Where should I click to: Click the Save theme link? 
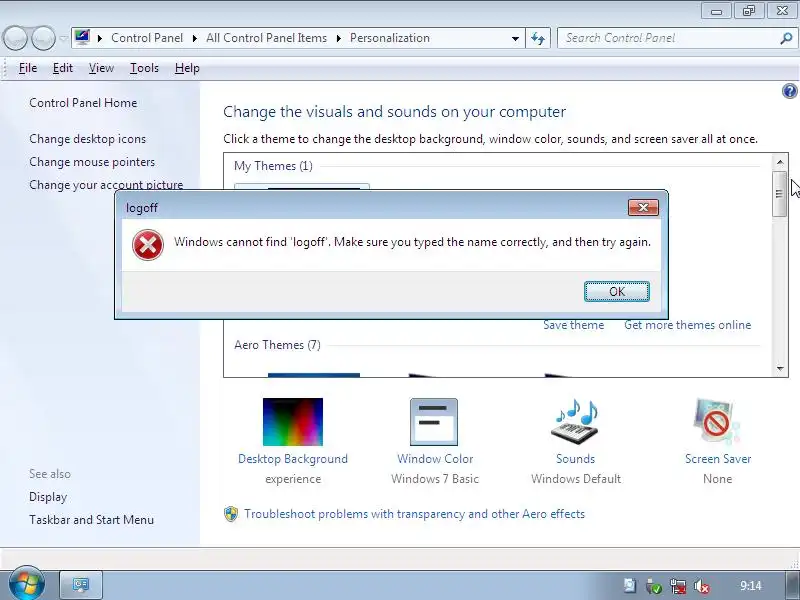point(573,325)
